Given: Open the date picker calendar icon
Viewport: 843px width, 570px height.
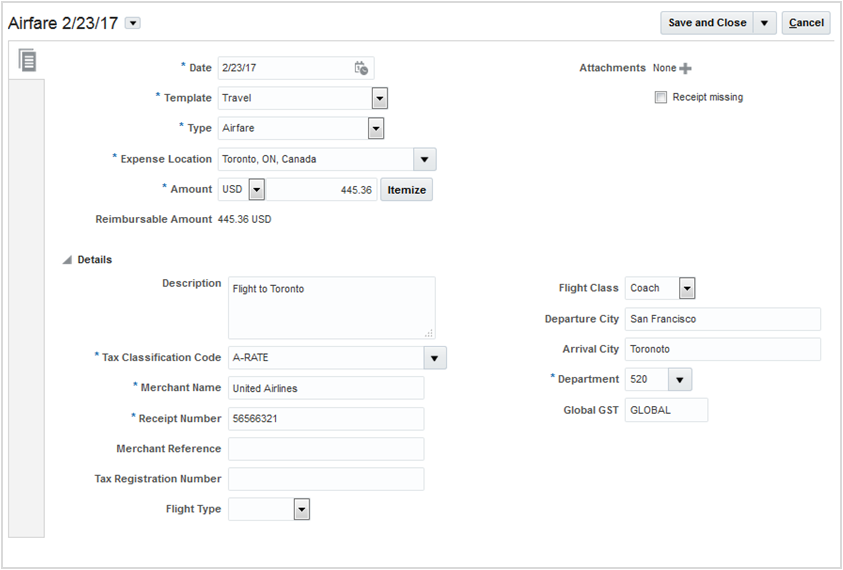Looking at the screenshot, I should (x=361, y=68).
